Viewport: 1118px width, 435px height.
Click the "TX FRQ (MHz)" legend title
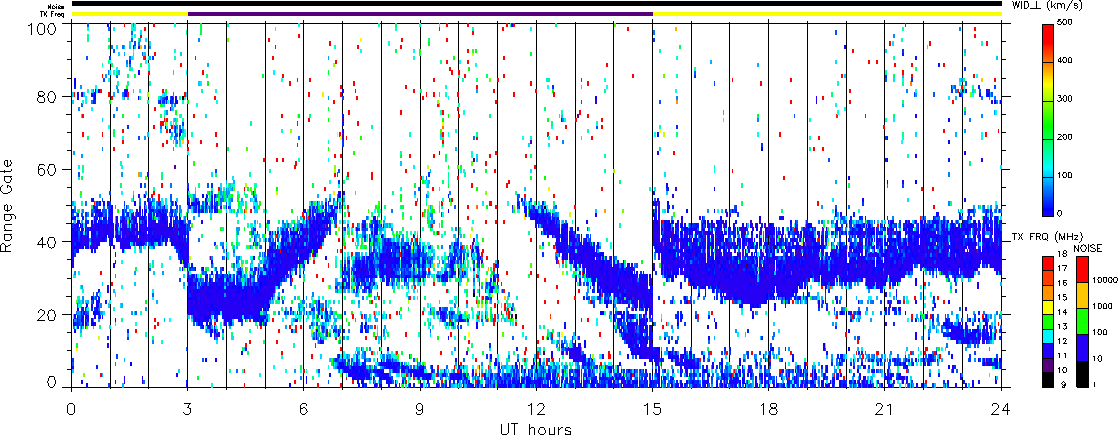(x=1047, y=237)
